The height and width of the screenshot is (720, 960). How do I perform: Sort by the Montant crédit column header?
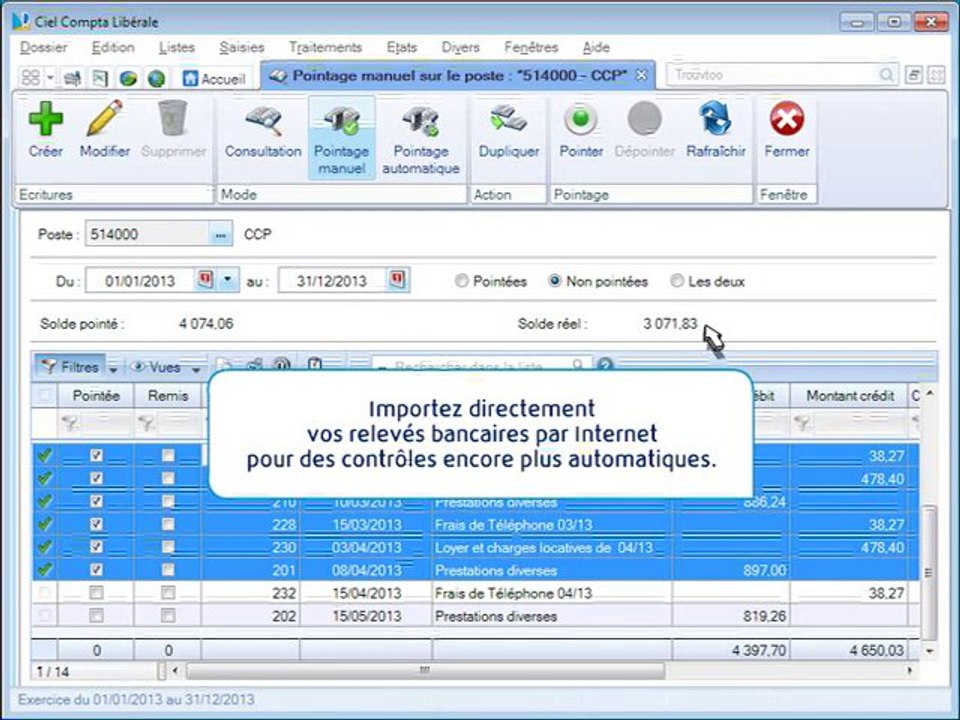850,396
